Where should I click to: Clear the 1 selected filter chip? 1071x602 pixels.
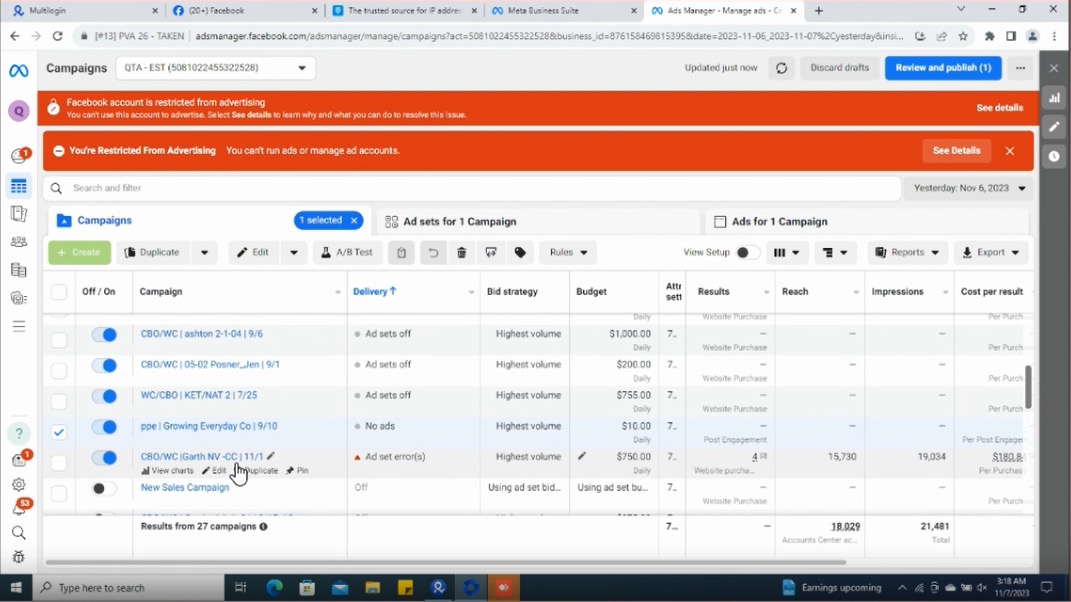pyautogui.click(x=354, y=221)
